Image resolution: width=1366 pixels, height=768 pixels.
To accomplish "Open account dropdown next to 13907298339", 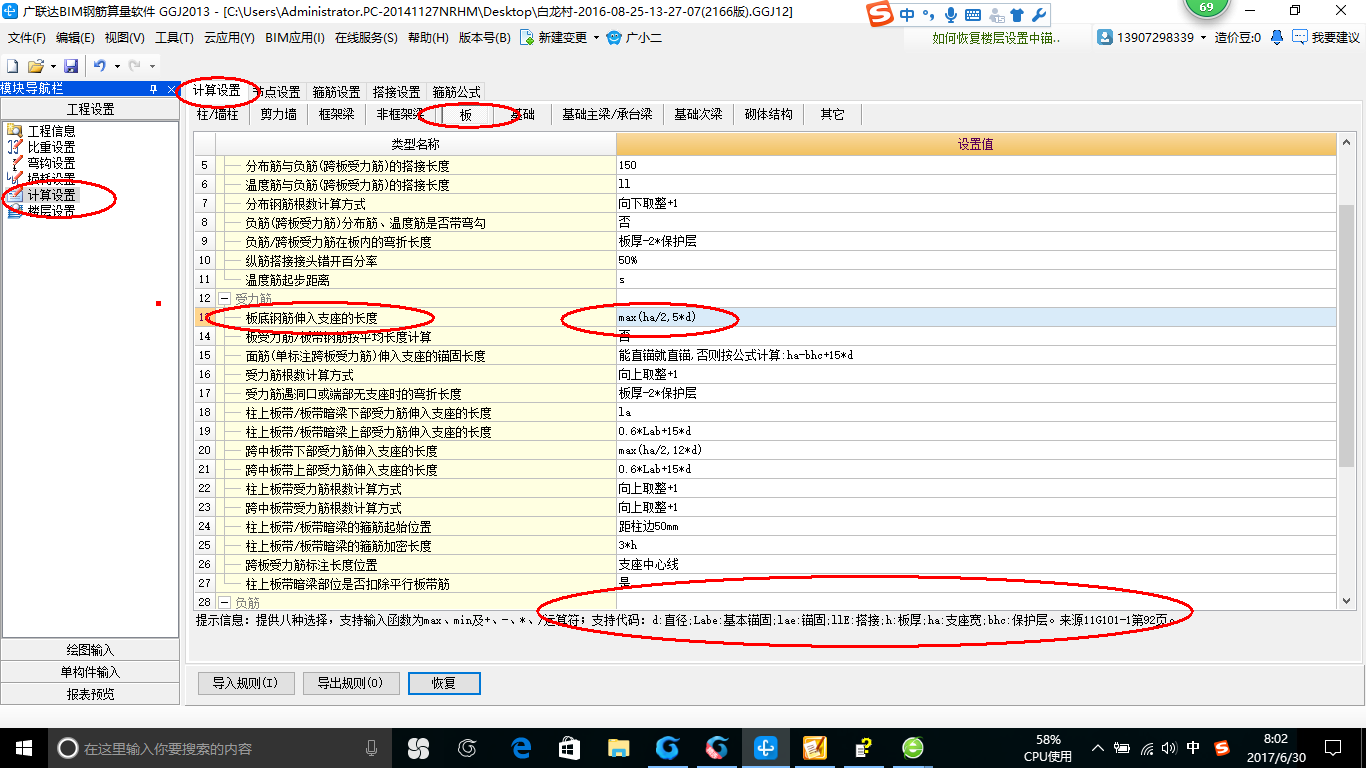I will 1204,38.
